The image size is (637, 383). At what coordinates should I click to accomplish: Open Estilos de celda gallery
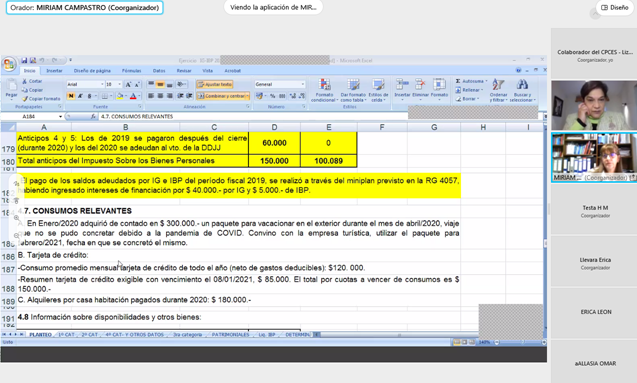coord(378,90)
